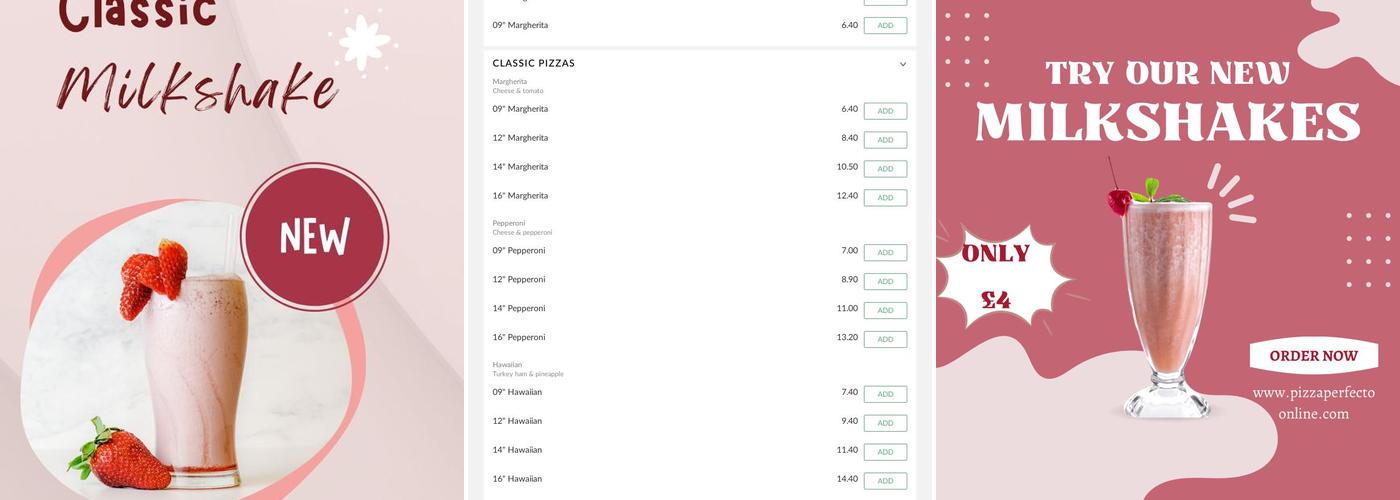Add the 16" Hawaiian pizza

885,481
